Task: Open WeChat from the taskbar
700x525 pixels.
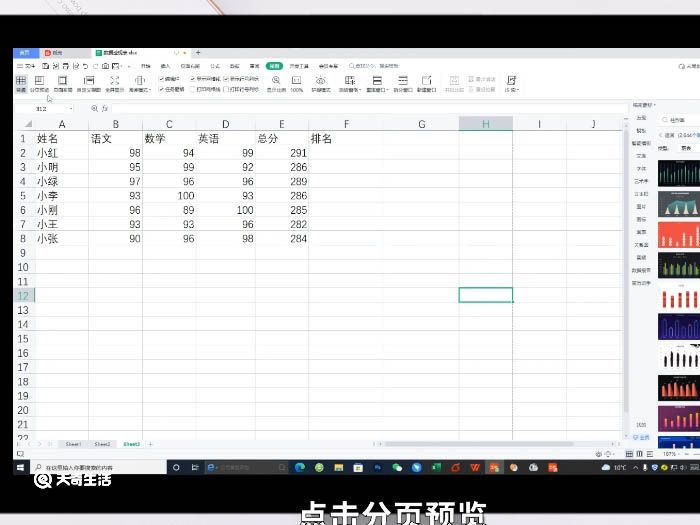Action: (x=397, y=468)
